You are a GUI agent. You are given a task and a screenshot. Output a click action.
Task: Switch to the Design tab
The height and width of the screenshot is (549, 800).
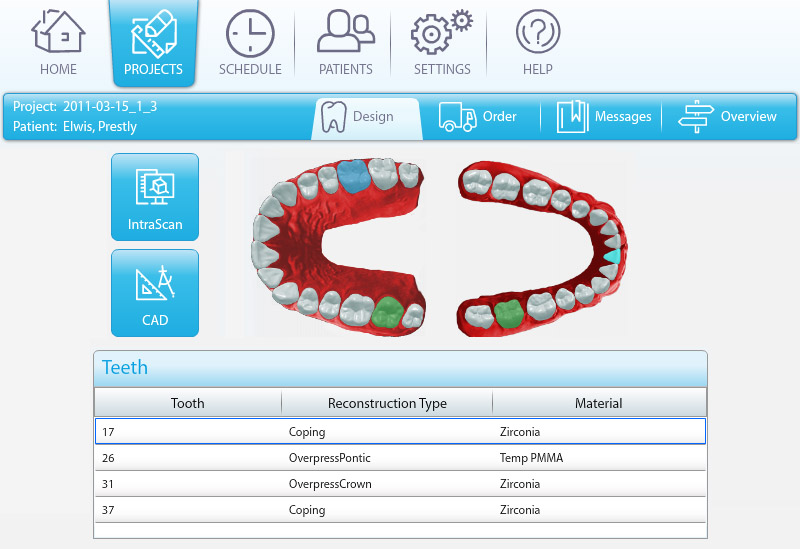click(x=367, y=118)
